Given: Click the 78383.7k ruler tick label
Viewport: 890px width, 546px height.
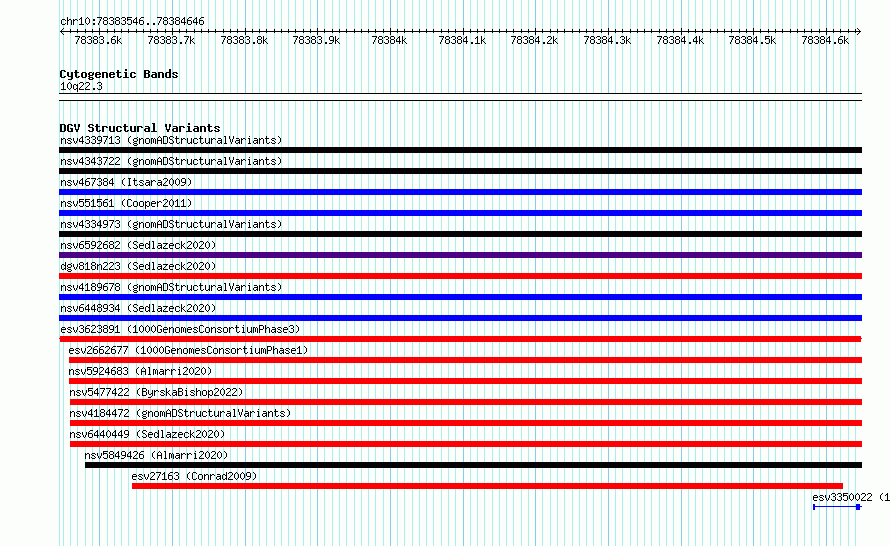Looking at the screenshot, I should [171, 40].
